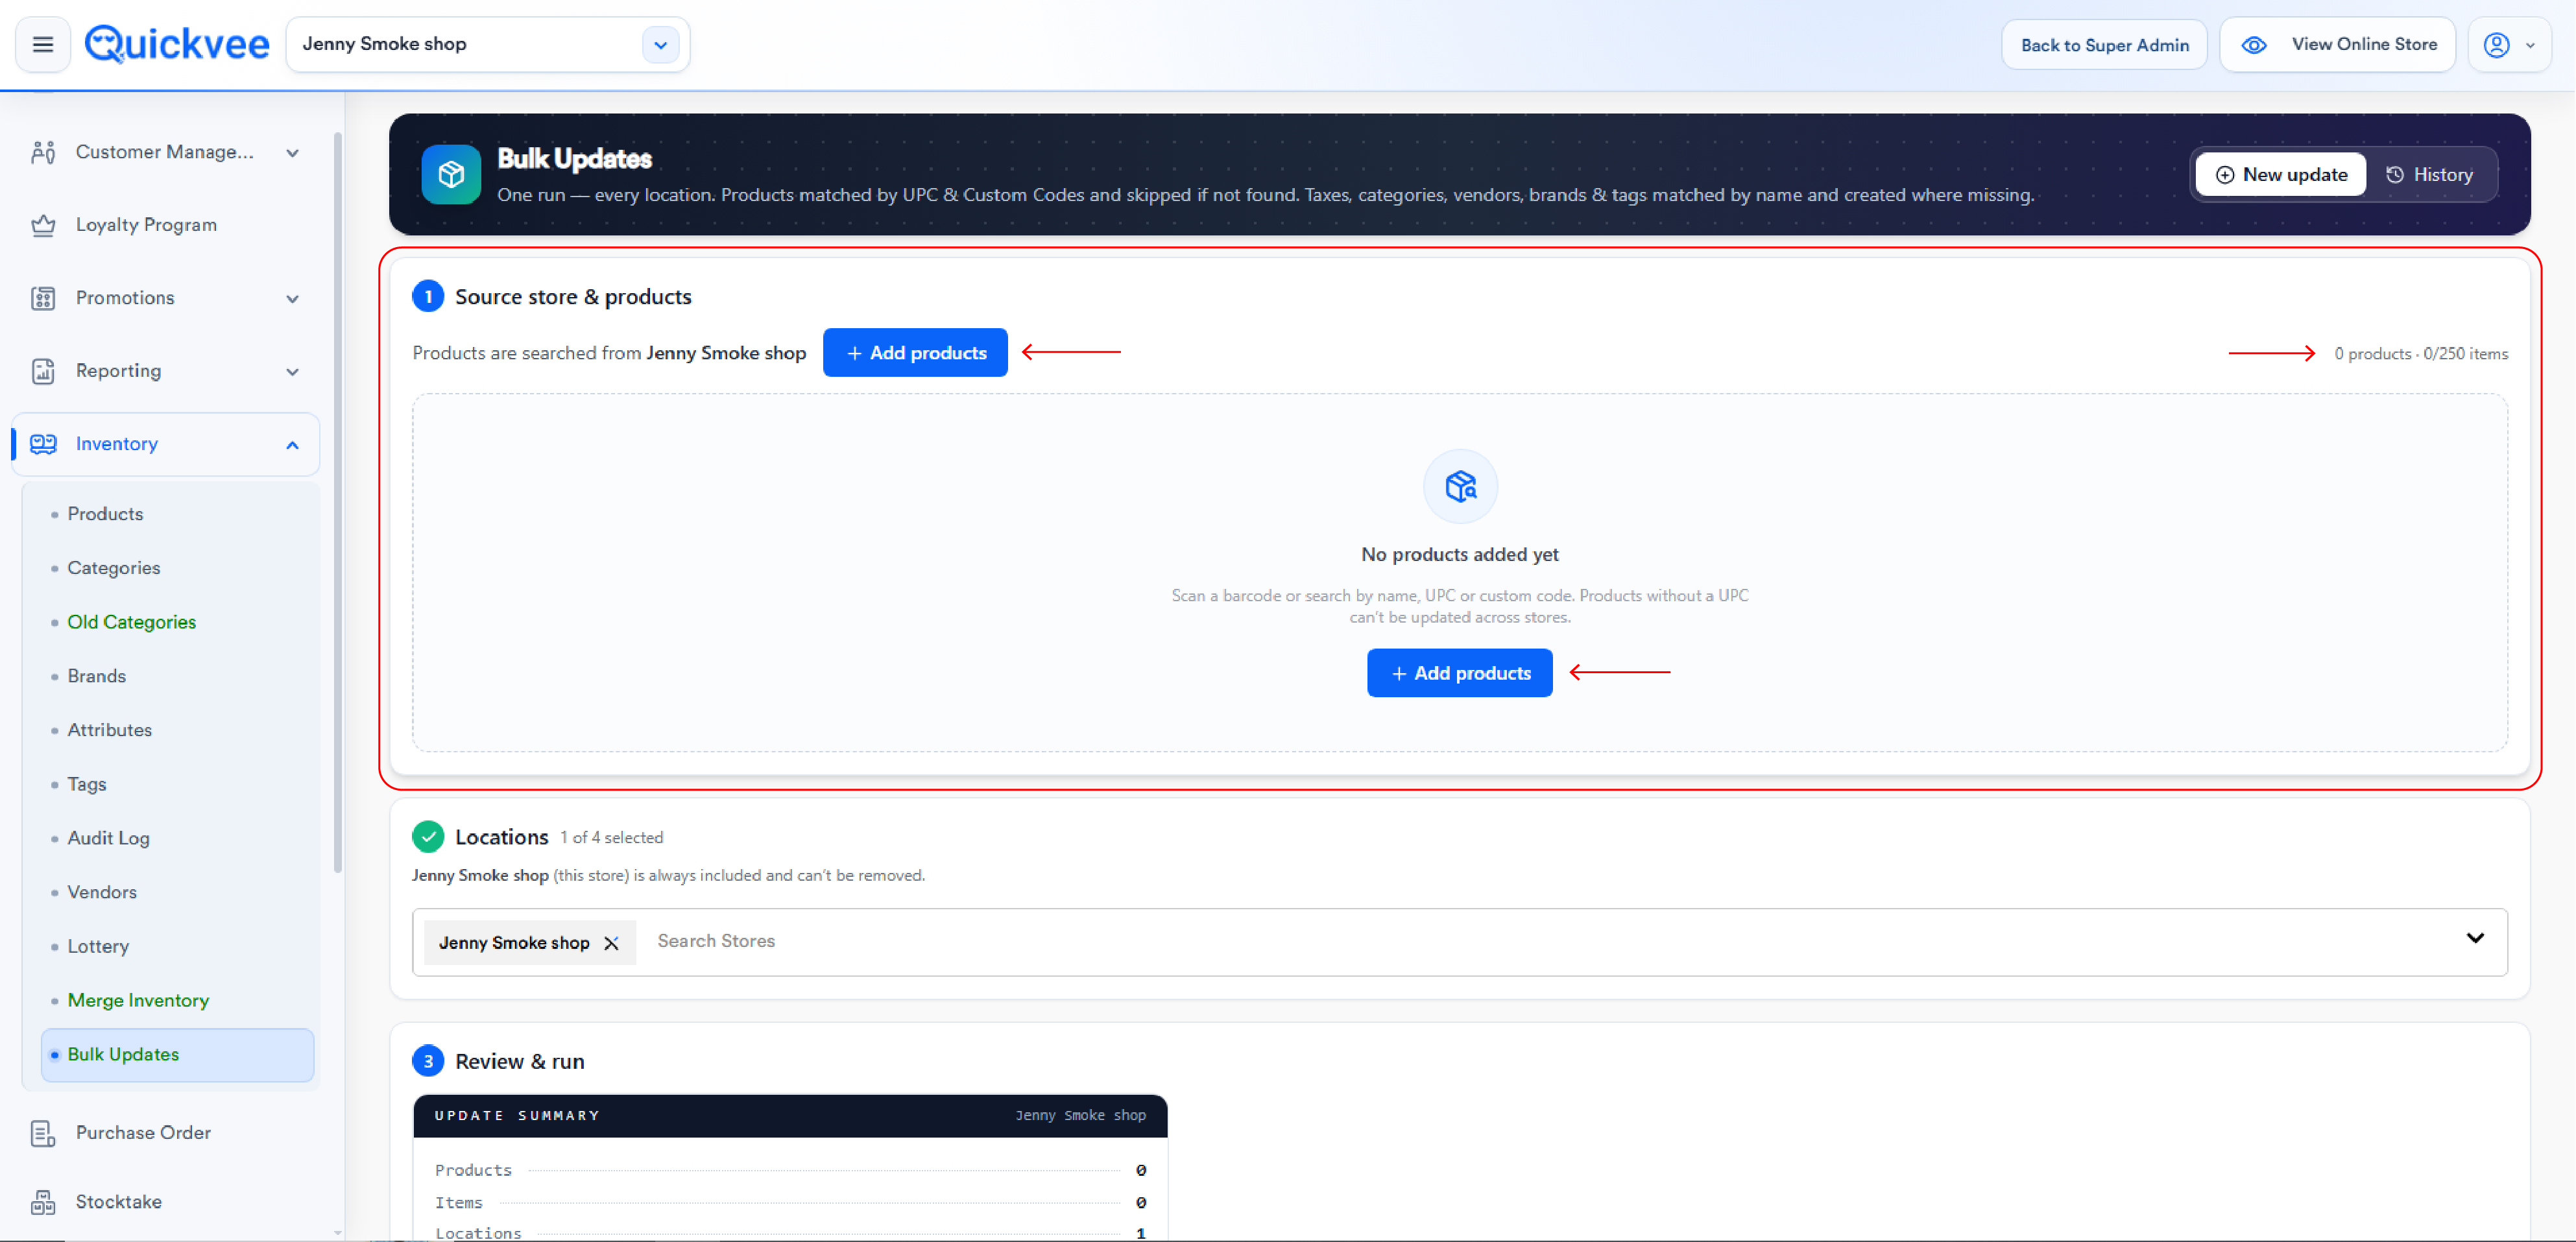Screen dimensions: 2576x1242
Task: Click the Review & run heading
Action: point(519,1062)
